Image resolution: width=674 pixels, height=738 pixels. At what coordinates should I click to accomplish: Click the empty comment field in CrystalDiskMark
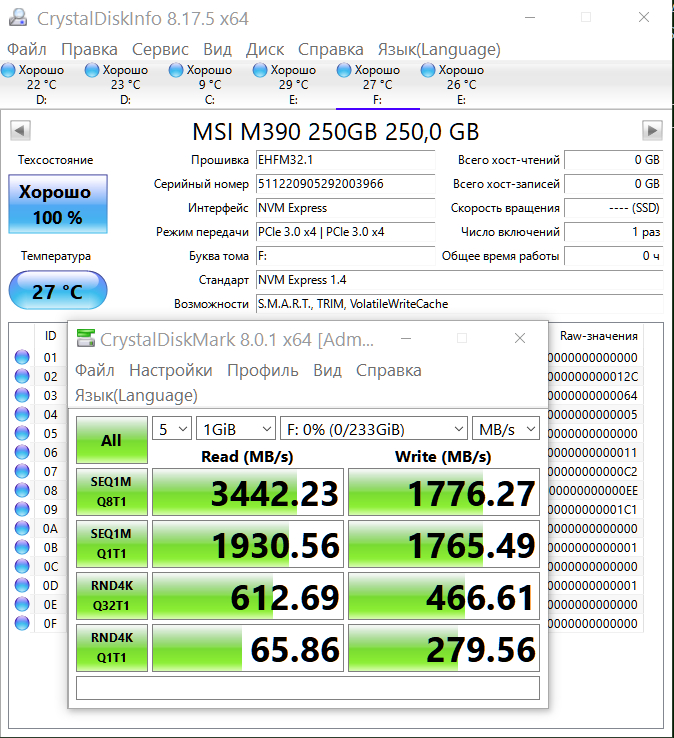point(308,688)
